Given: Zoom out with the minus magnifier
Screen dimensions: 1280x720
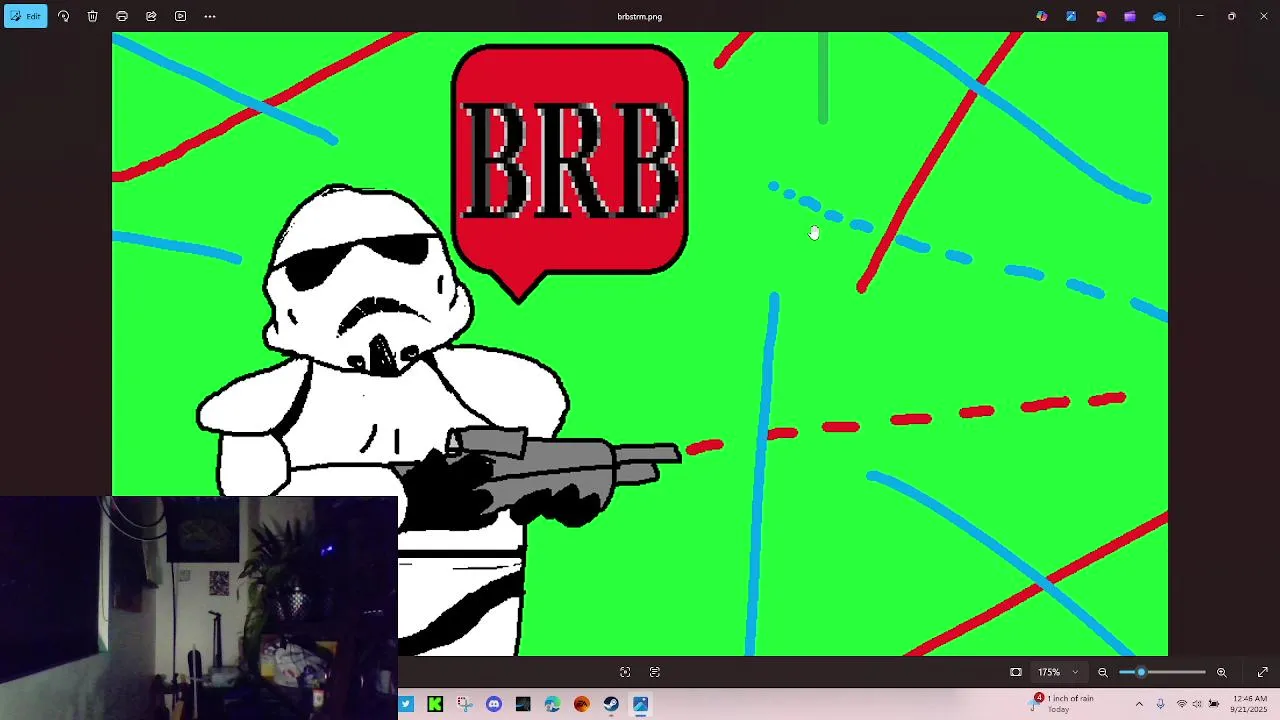Looking at the screenshot, I should click(1103, 672).
